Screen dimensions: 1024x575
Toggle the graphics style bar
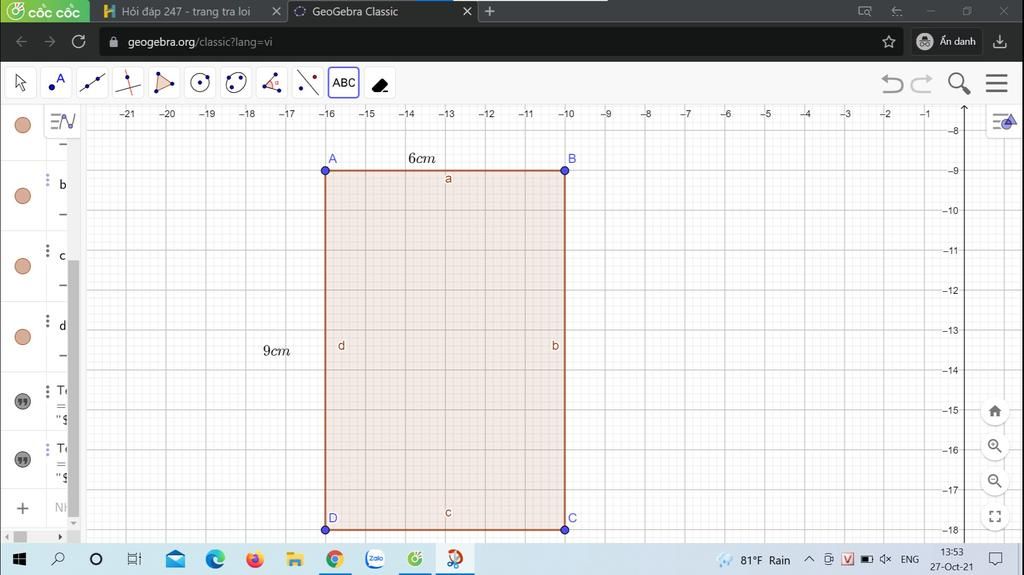[1004, 122]
